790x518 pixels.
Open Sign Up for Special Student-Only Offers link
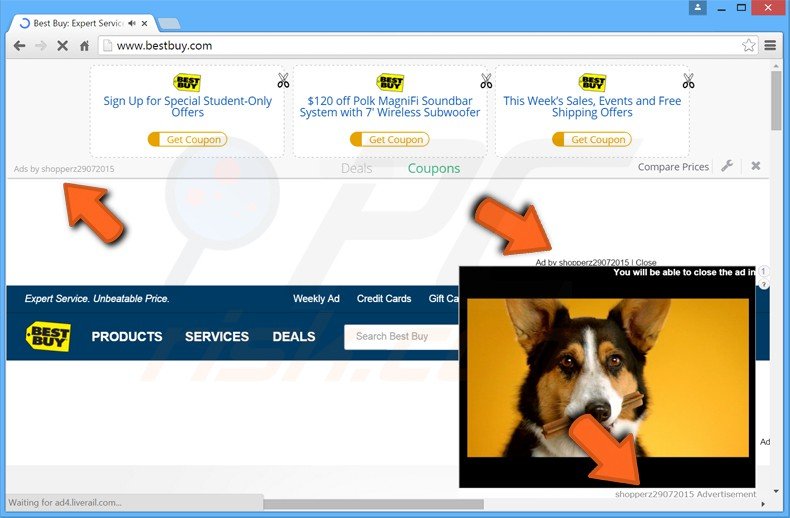(x=187, y=106)
